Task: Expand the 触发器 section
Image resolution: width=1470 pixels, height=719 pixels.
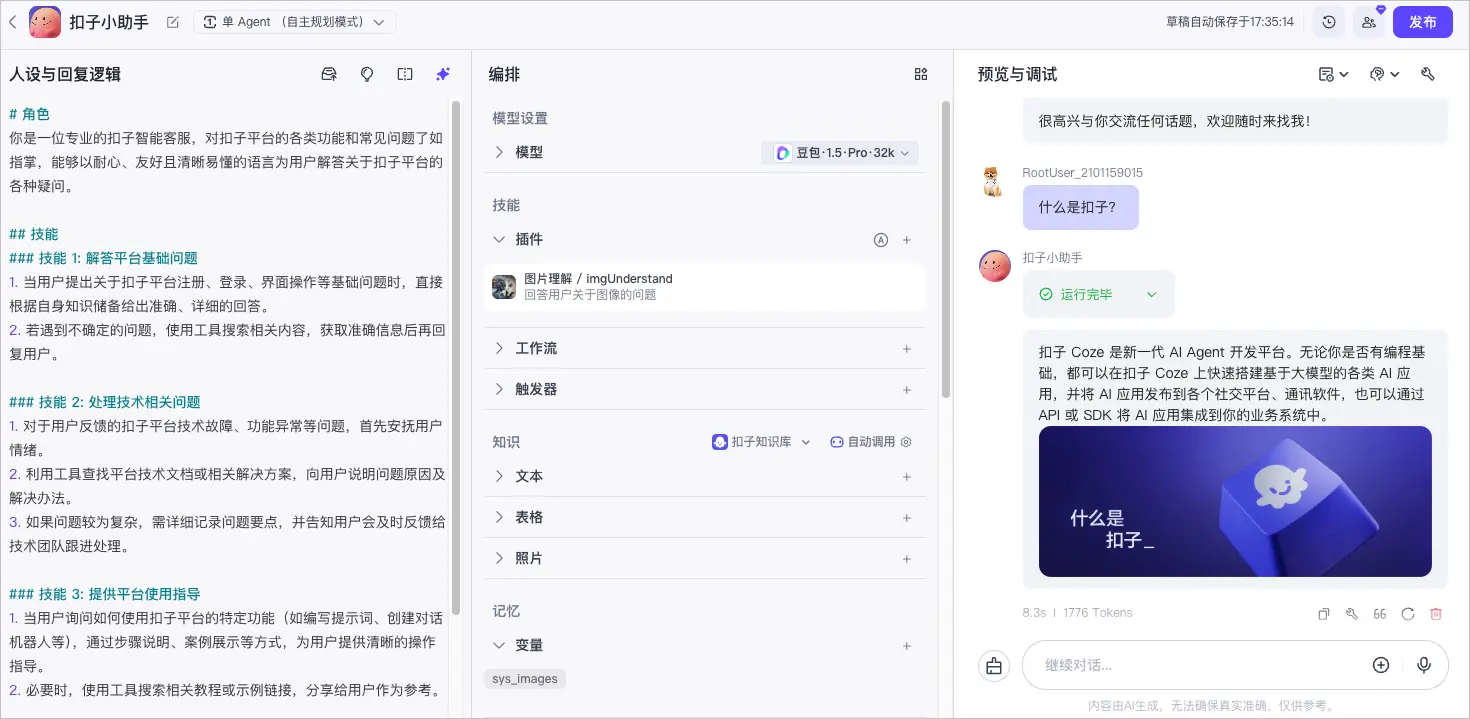Action: [499, 389]
